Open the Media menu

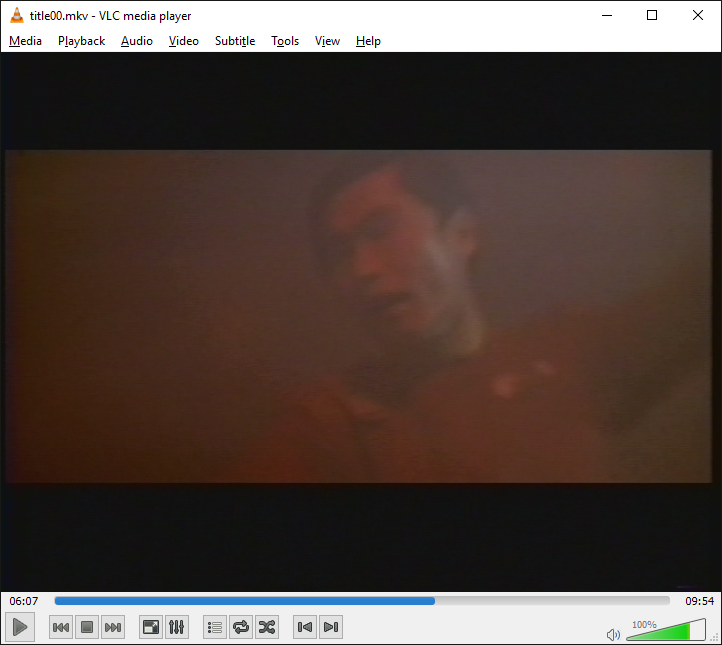(x=25, y=41)
